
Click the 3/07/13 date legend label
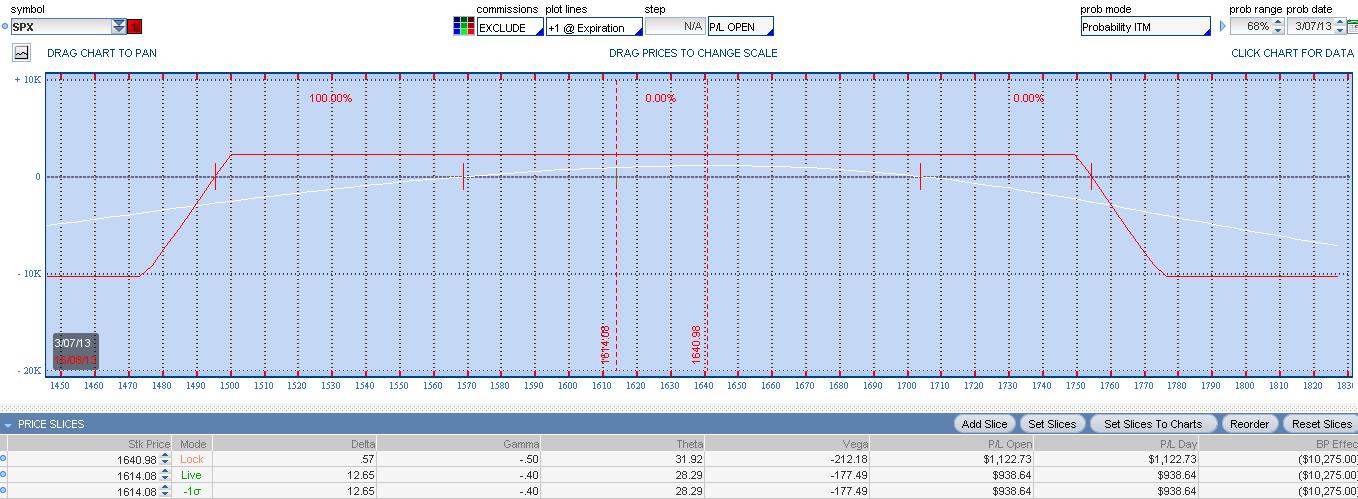pyautogui.click(x=75, y=343)
